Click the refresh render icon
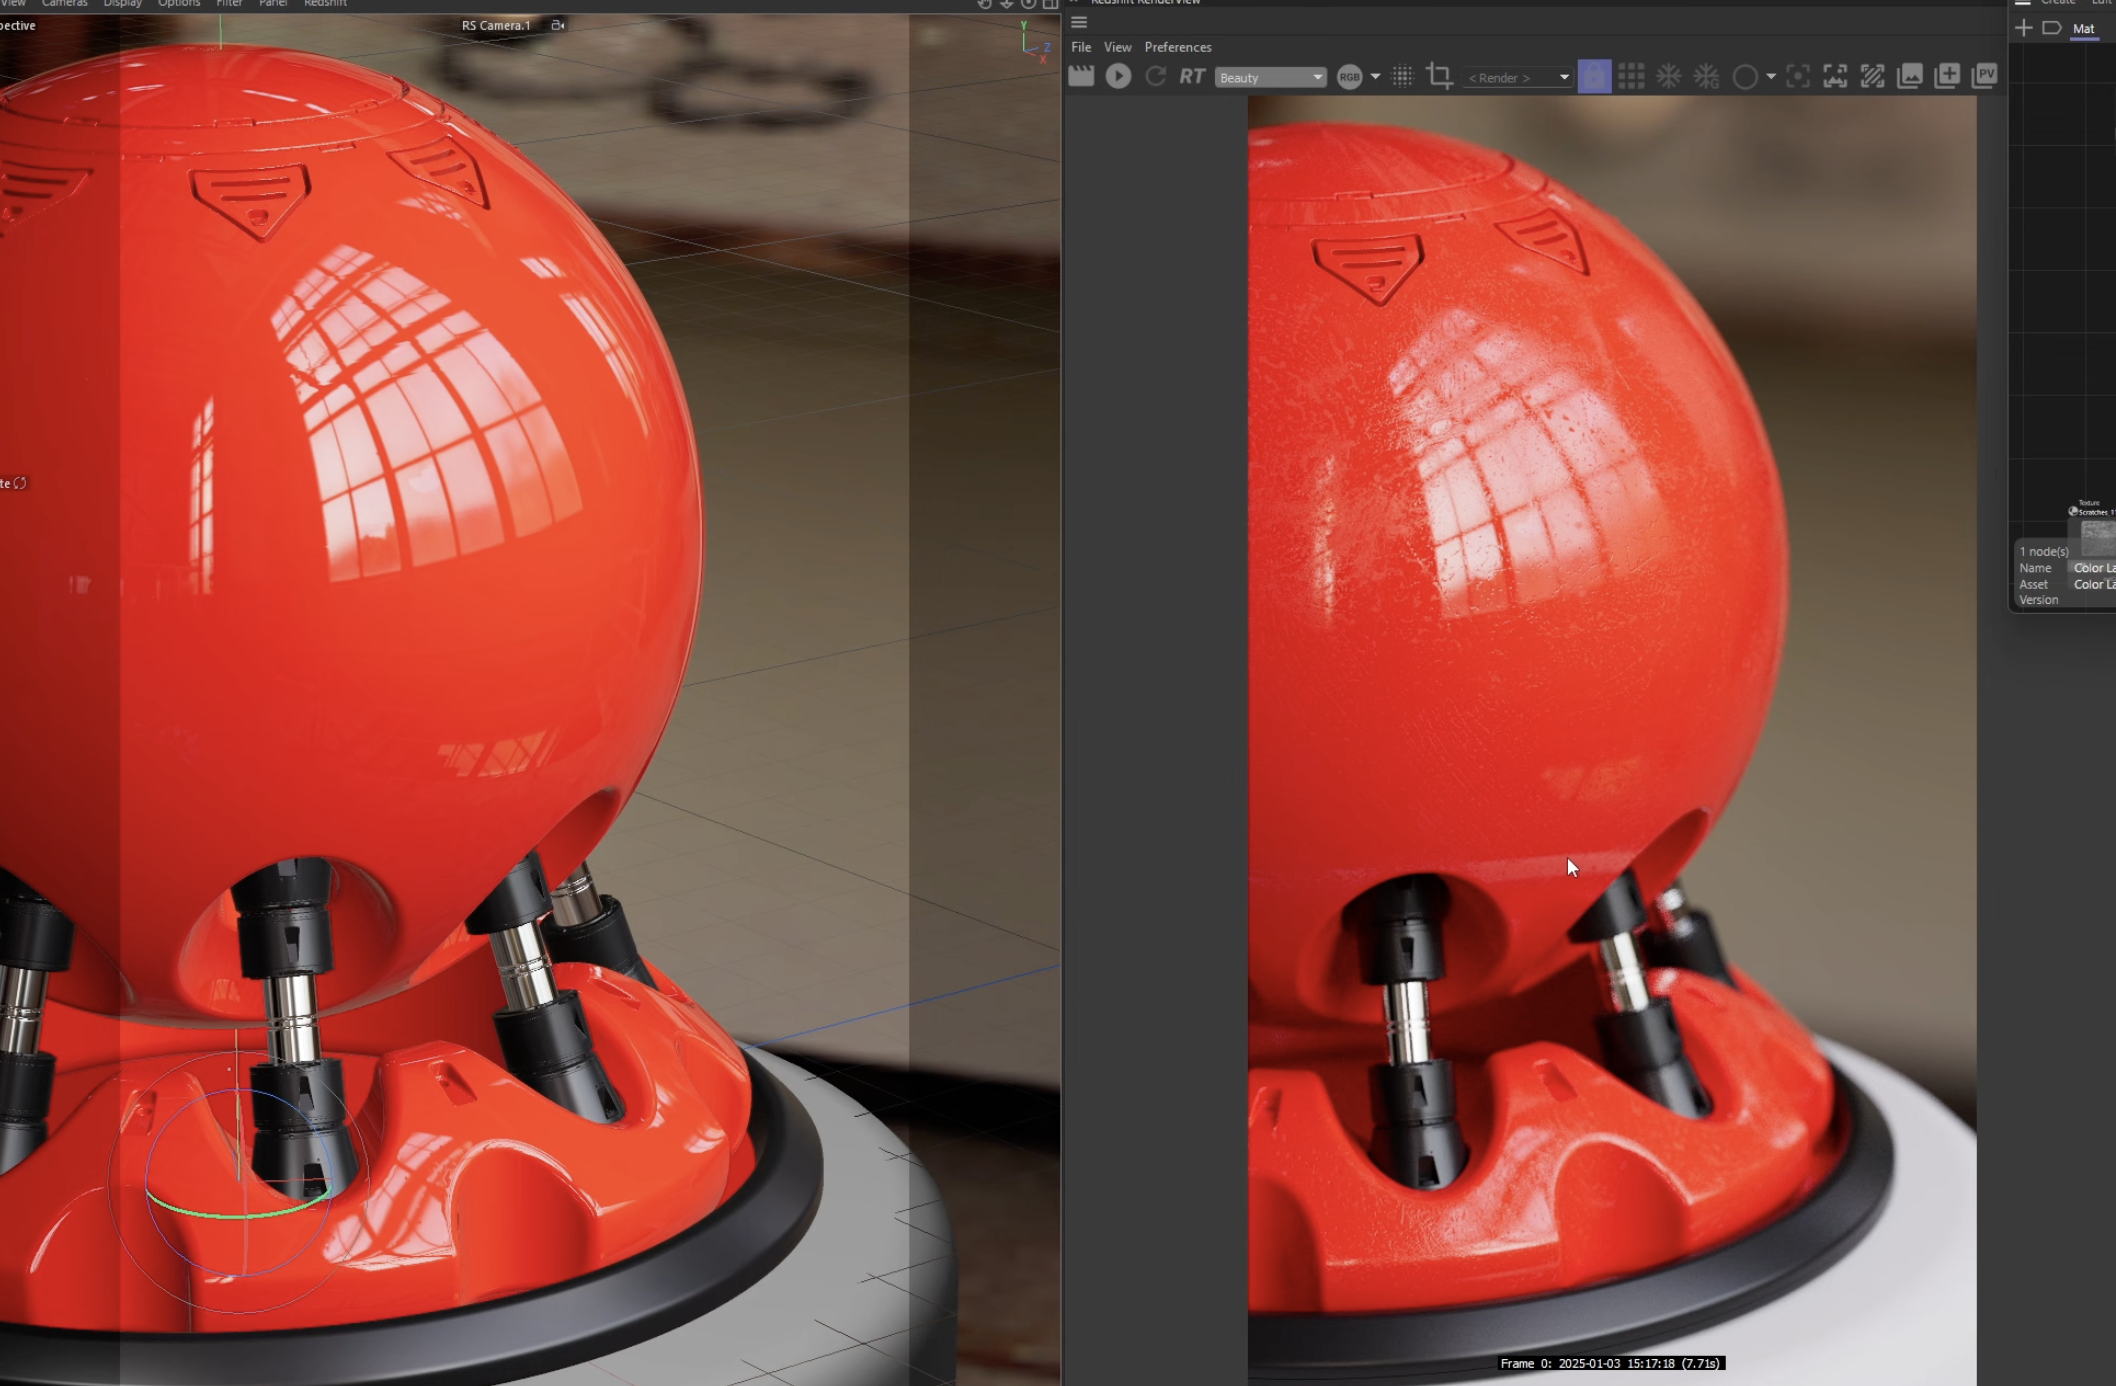This screenshot has width=2116, height=1386. 1155,76
